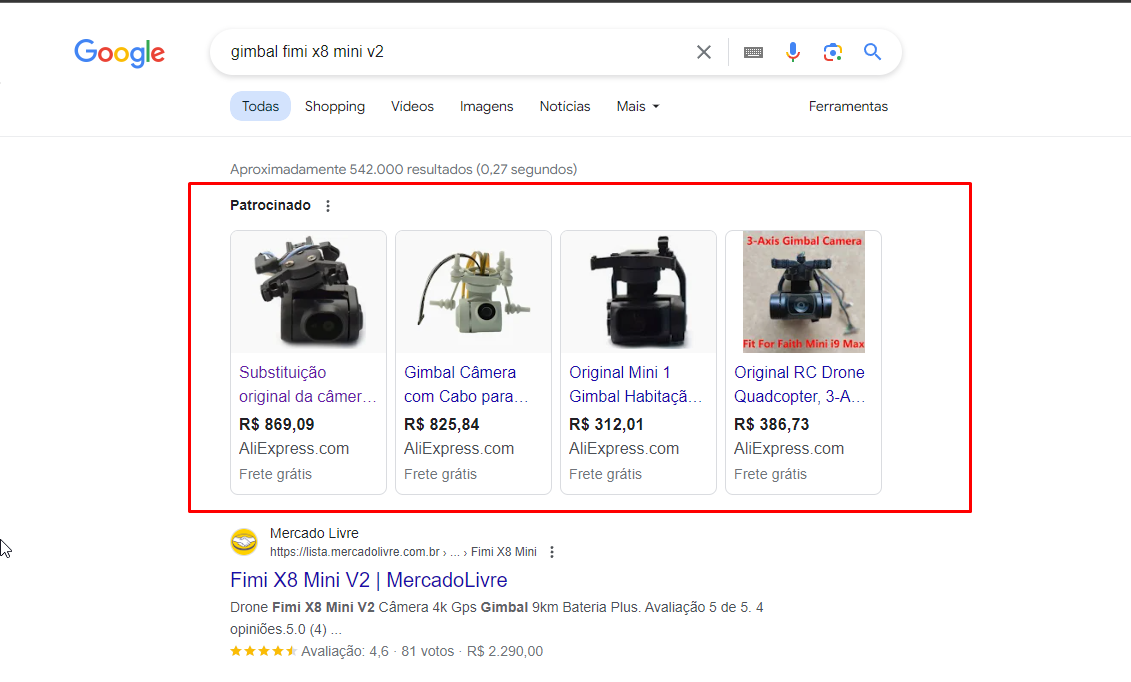Open Google Lens camera search icon

coord(832,51)
